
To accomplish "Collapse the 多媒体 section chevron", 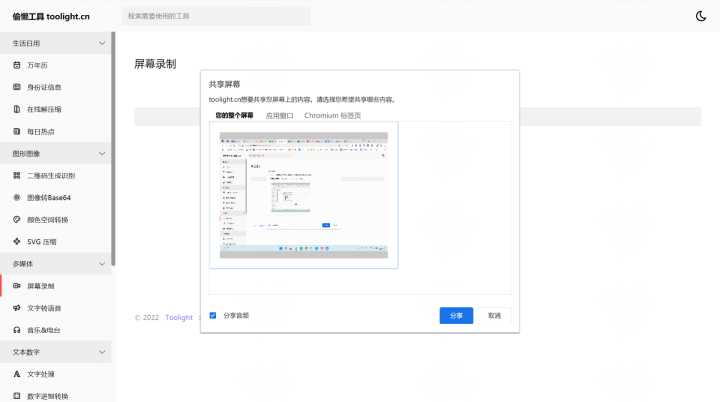I will tap(102, 264).
